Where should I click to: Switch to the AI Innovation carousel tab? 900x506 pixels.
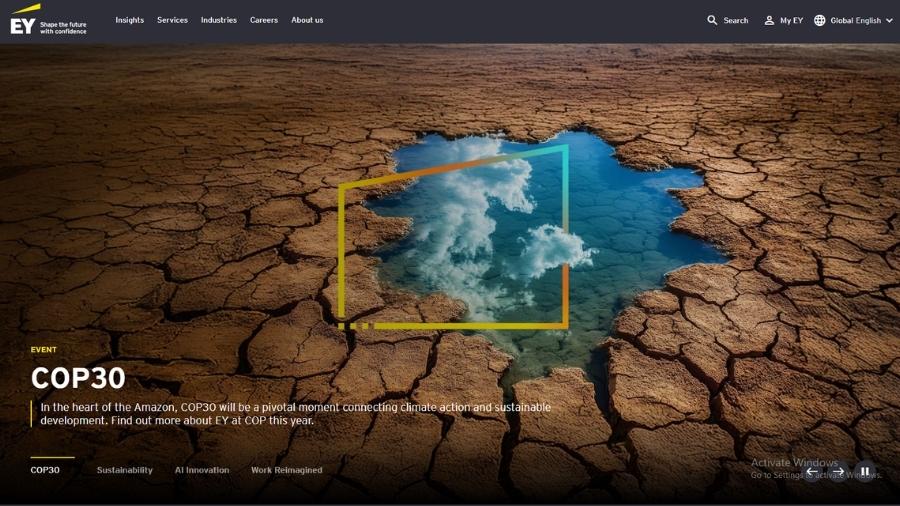pos(202,470)
